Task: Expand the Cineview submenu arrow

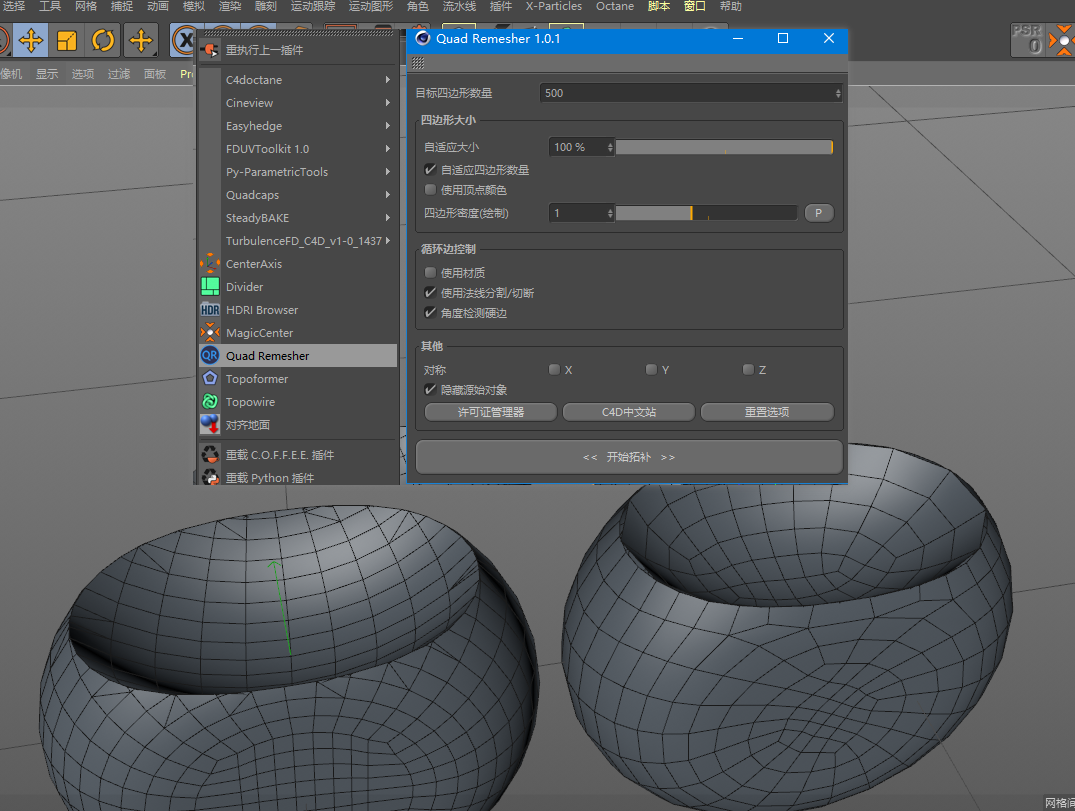Action: click(388, 103)
